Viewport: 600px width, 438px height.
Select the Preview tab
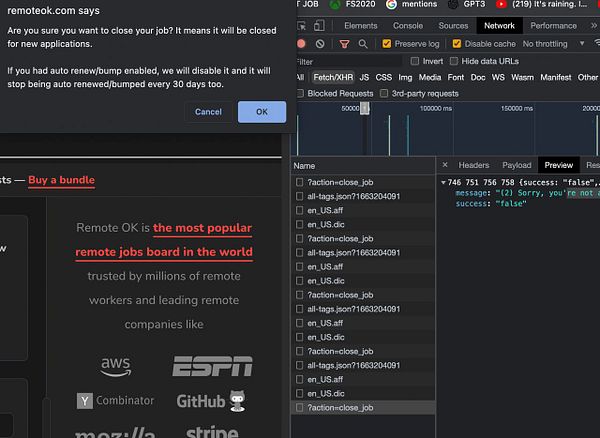pos(559,165)
